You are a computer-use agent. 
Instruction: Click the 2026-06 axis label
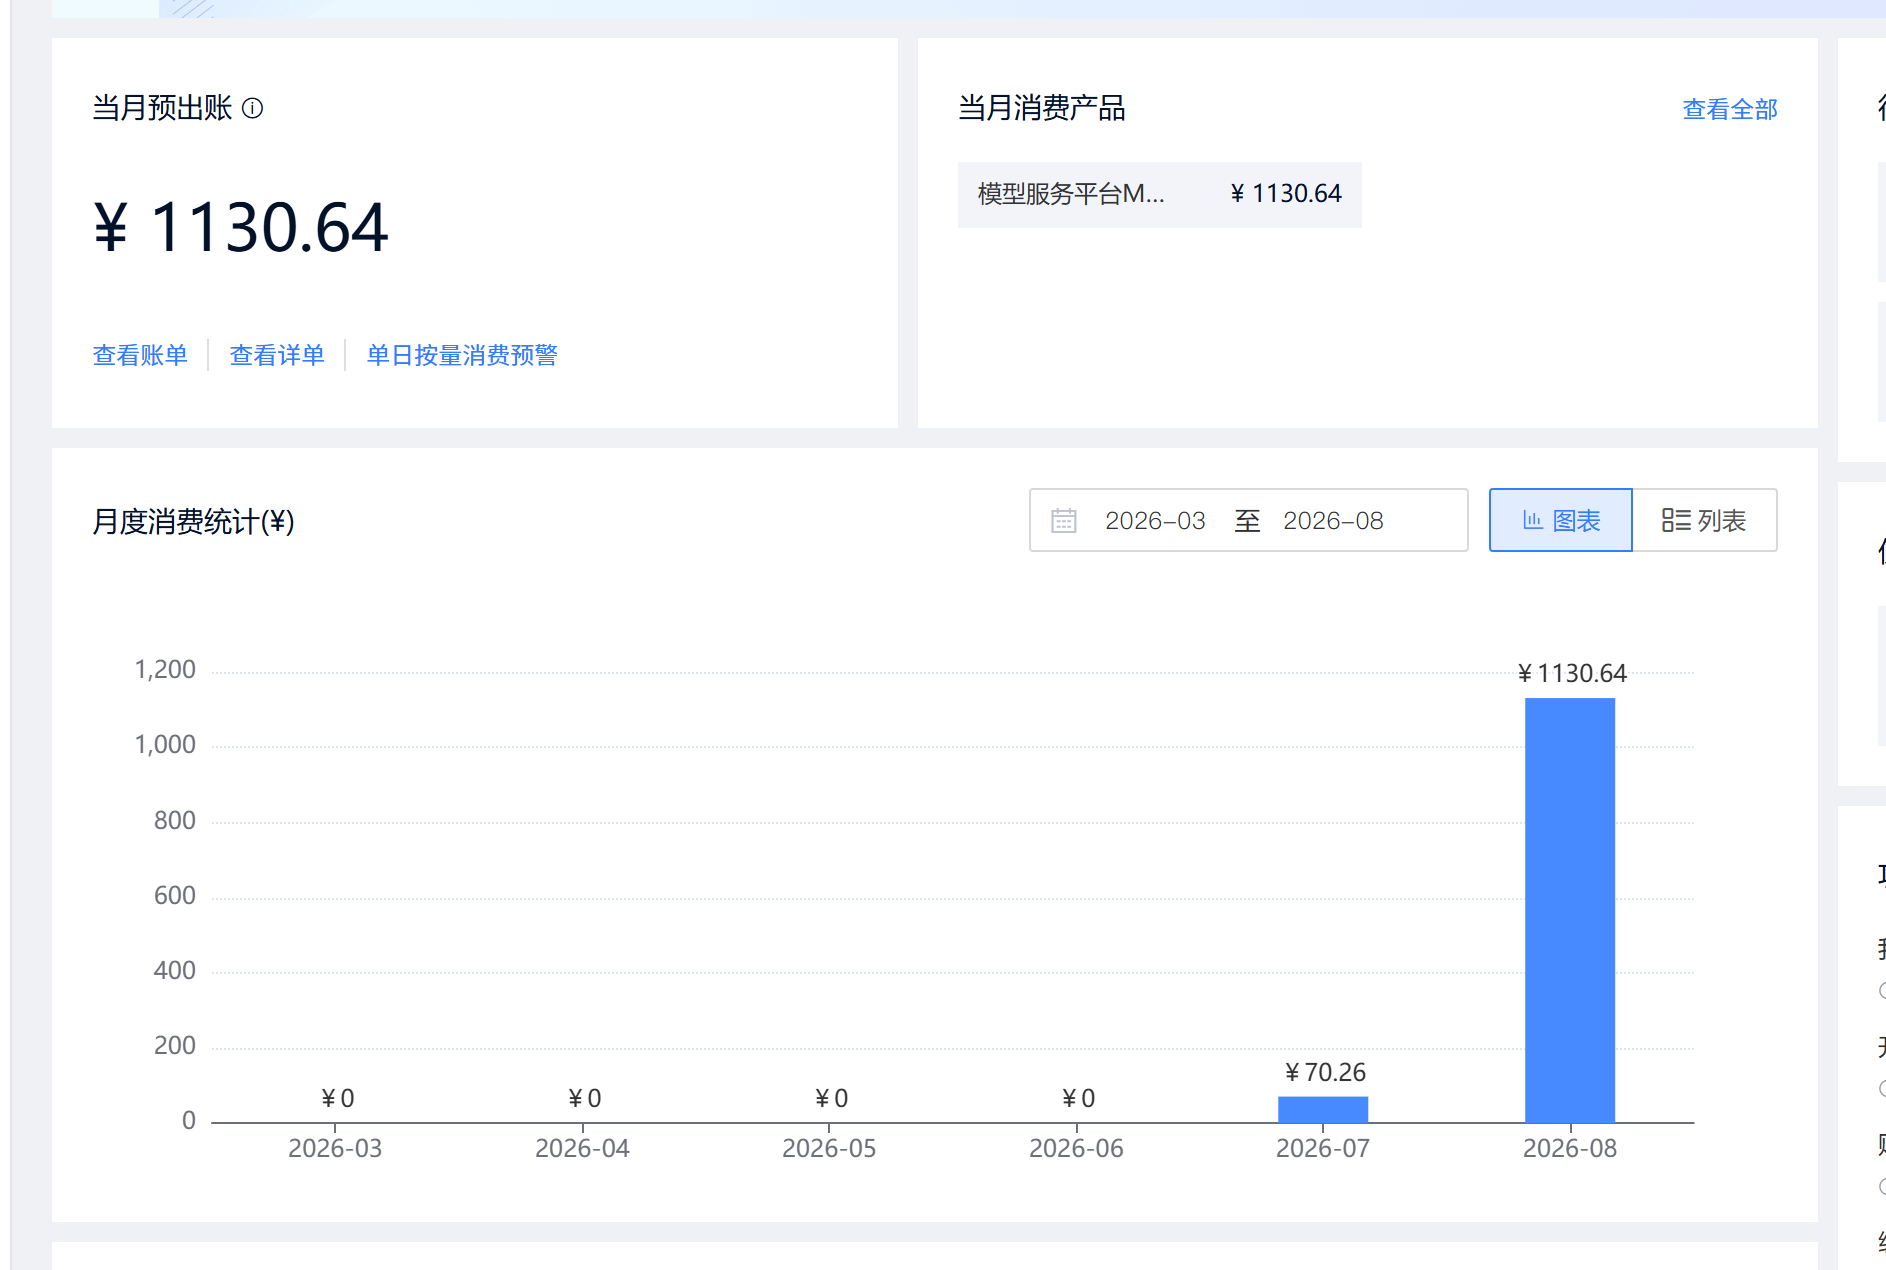click(x=1076, y=1149)
